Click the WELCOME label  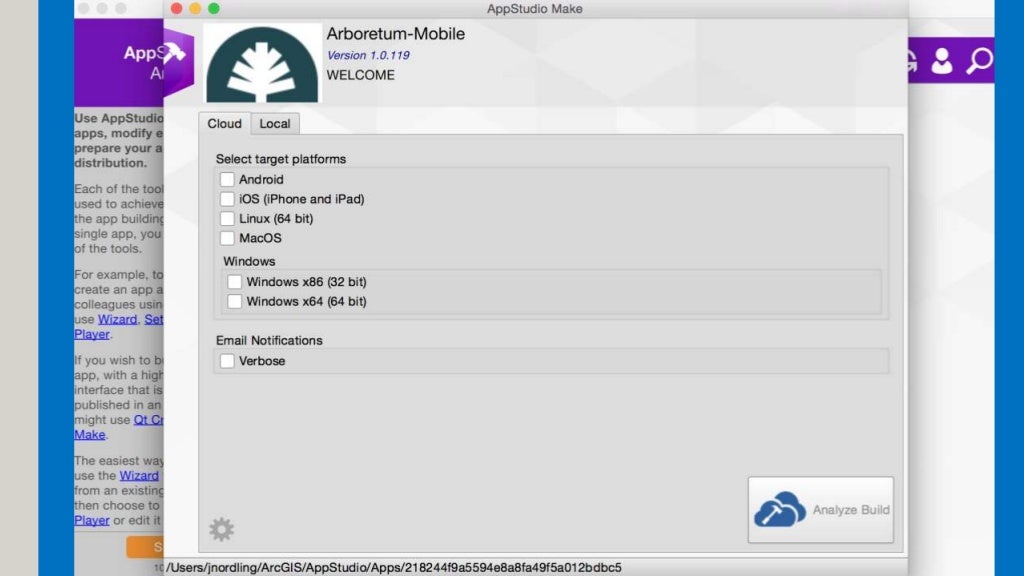[x=360, y=75]
